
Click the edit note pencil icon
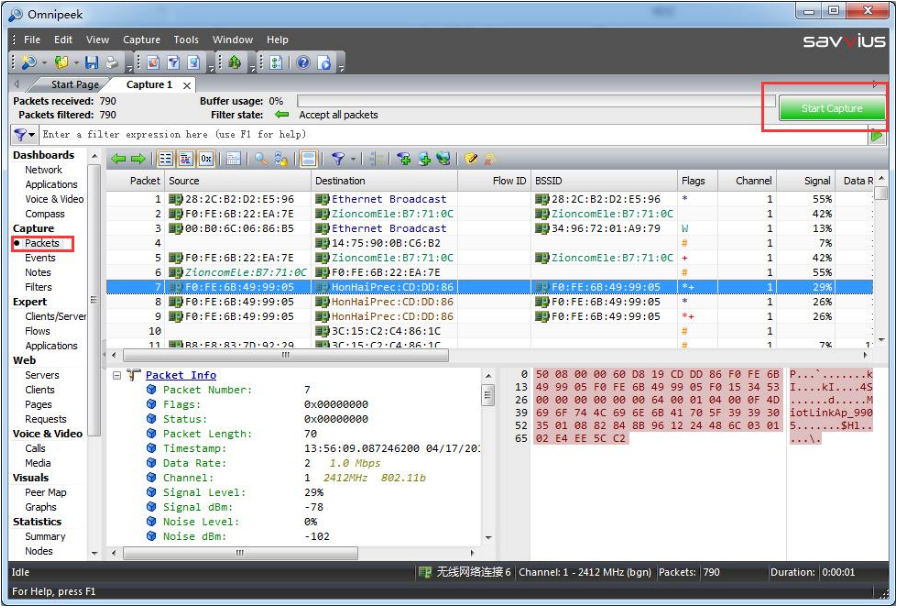(x=471, y=158)
